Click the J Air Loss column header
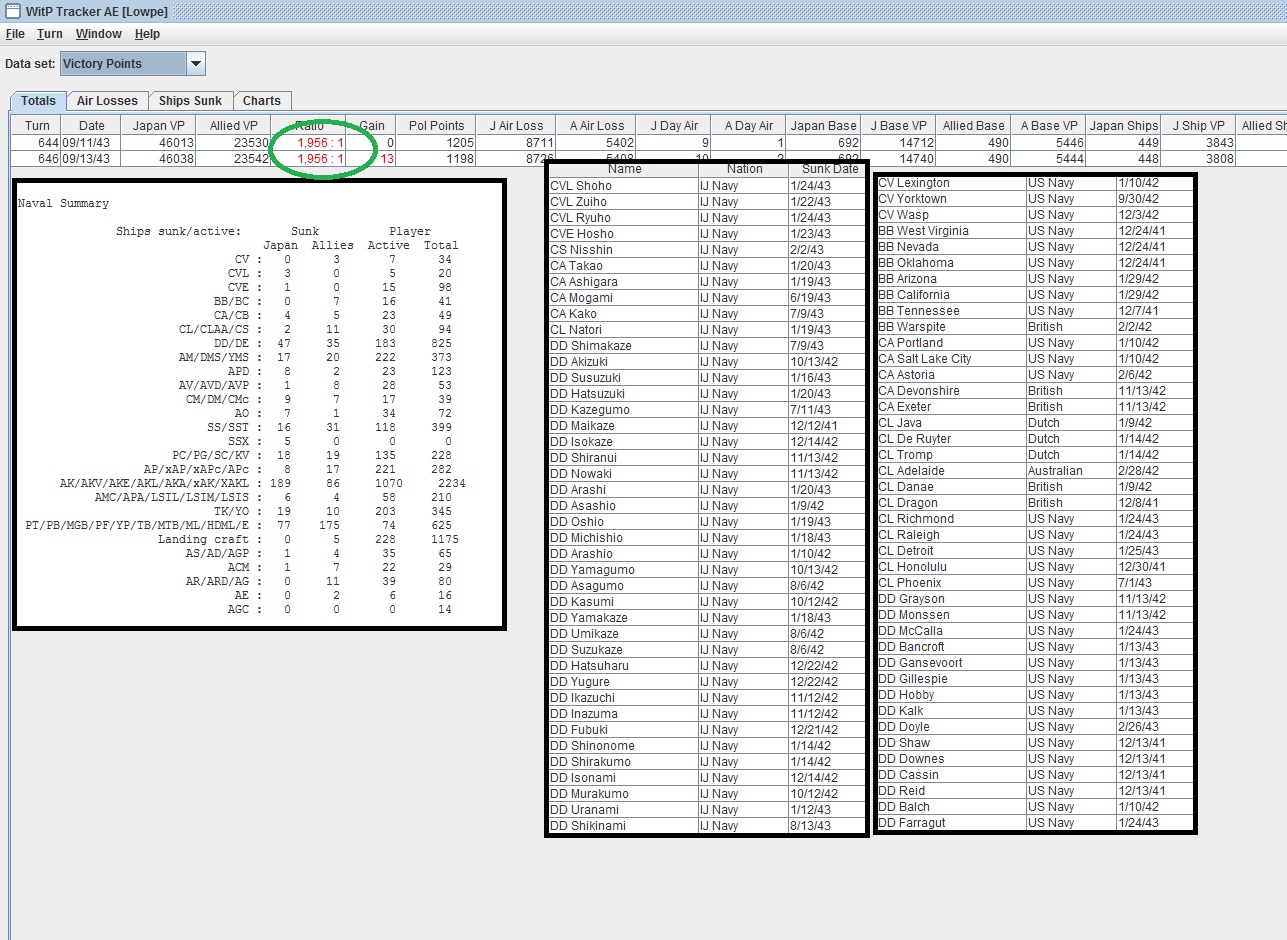This screenshot has width=1287, height=940. [x=516, y=126]
